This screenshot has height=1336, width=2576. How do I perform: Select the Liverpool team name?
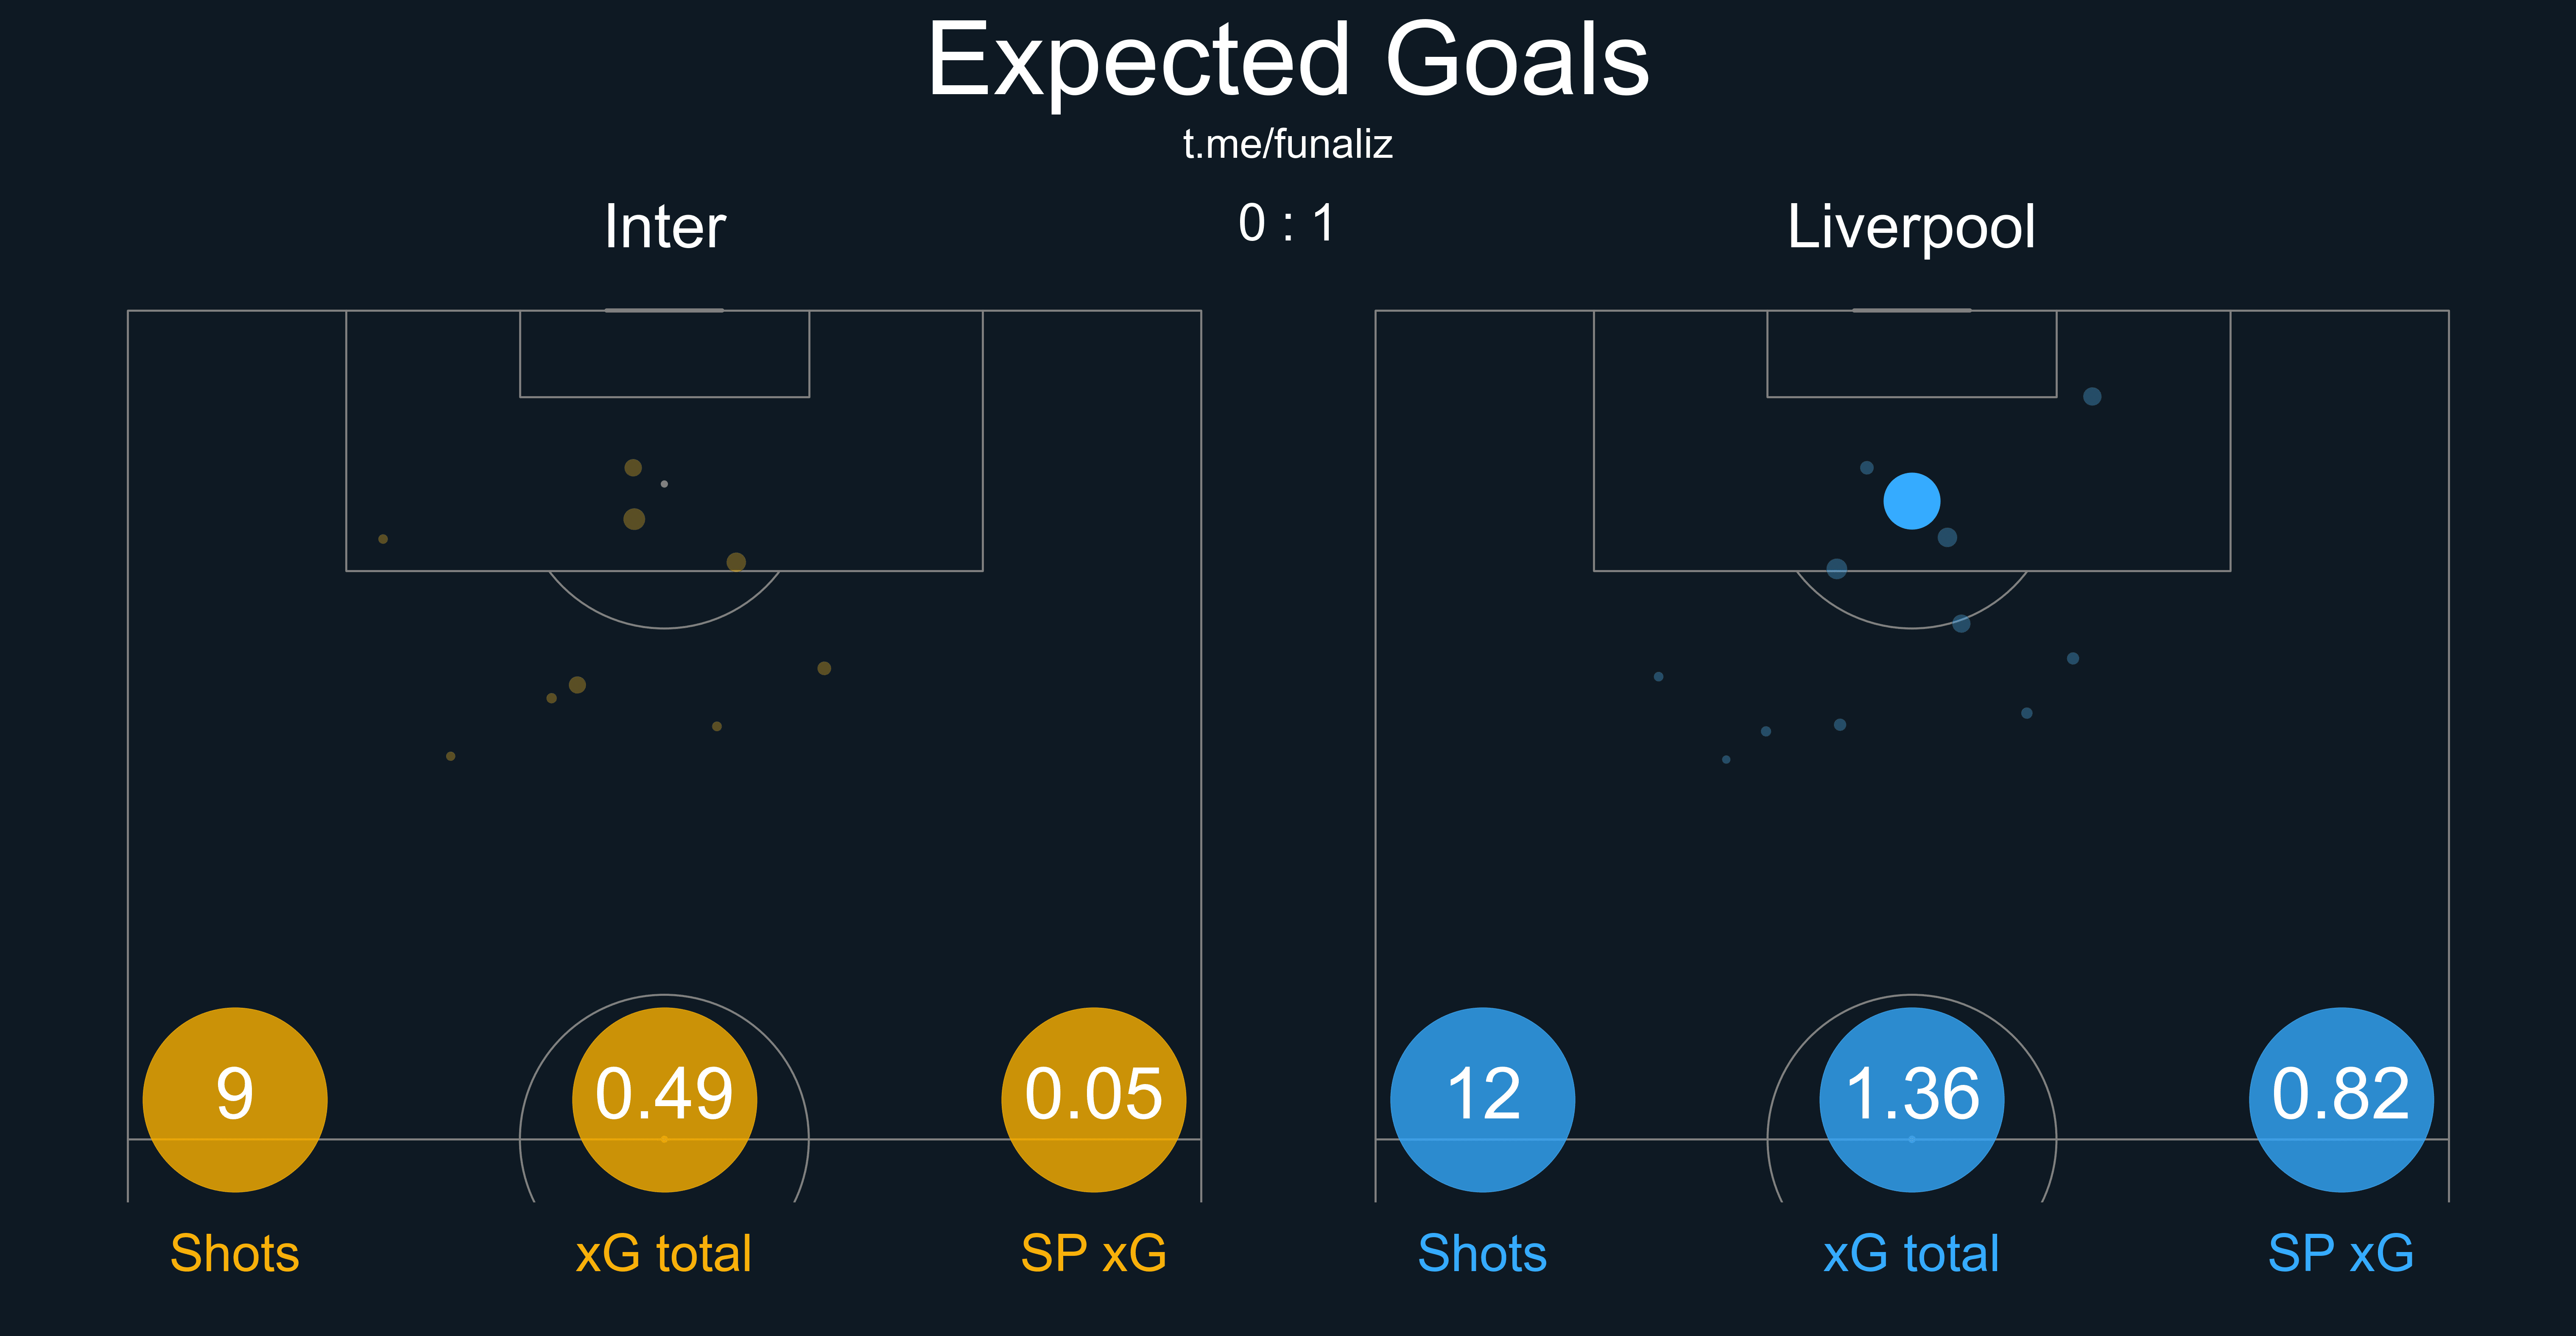coord(1911,227)
